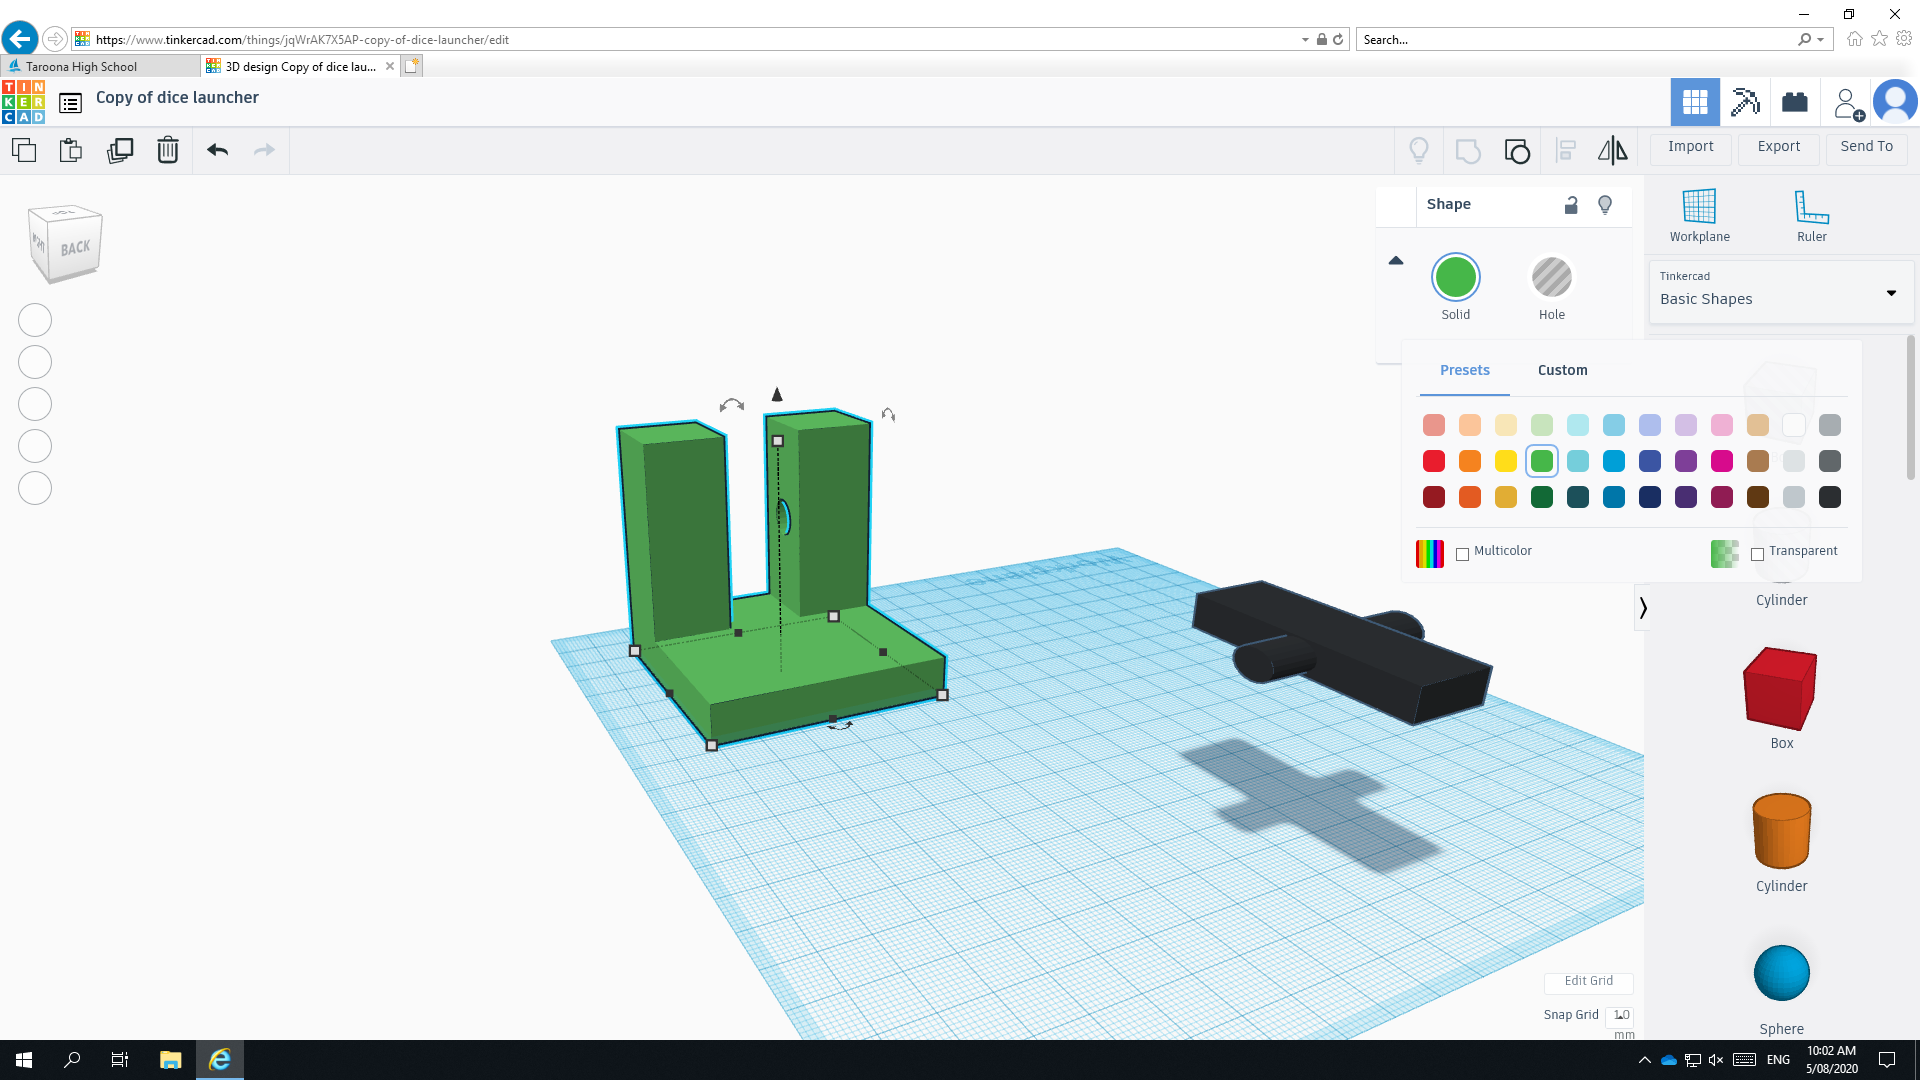Enable the Transparent checkbox
Screen dimensions: 1920x1080
click(1759, 554)
